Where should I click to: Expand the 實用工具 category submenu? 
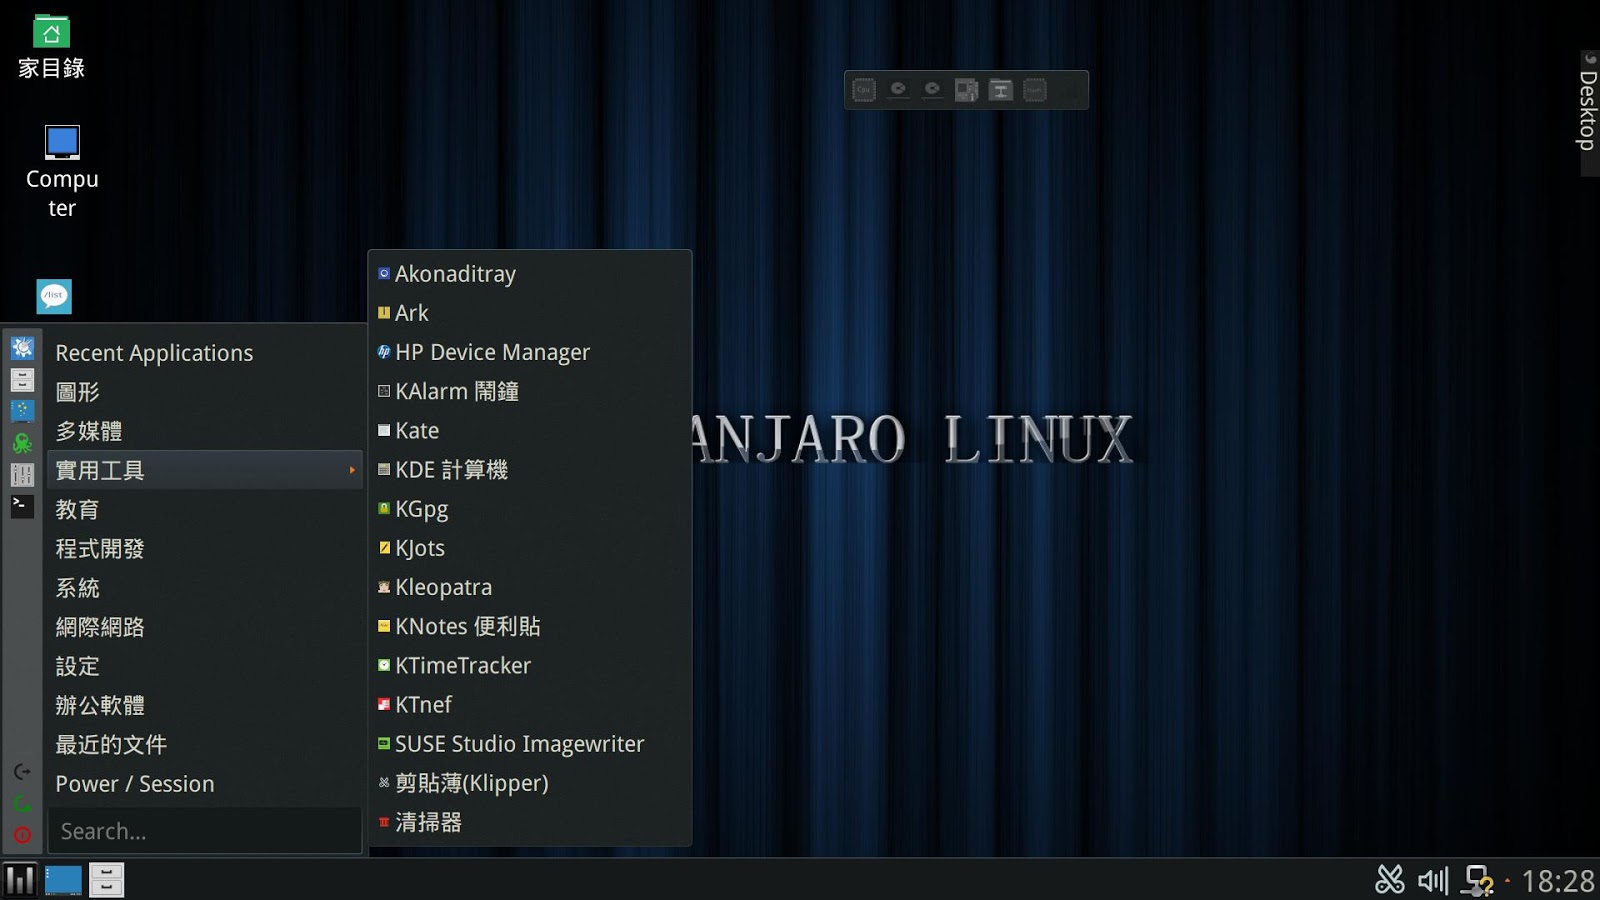pos(99,470)
